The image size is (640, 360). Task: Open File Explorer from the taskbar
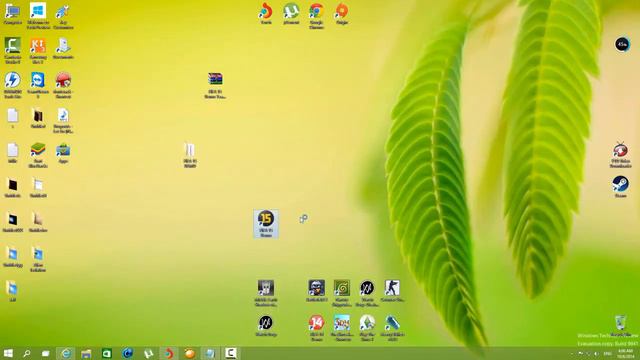point(86,353)
